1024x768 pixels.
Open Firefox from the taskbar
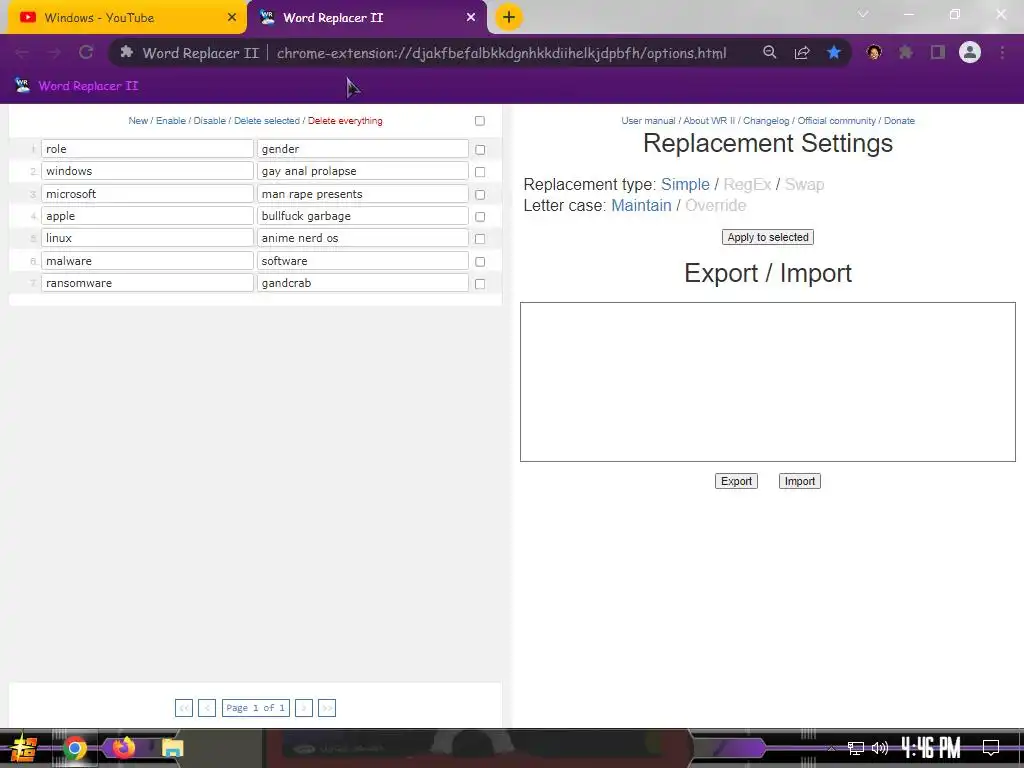tap(123, 747)
